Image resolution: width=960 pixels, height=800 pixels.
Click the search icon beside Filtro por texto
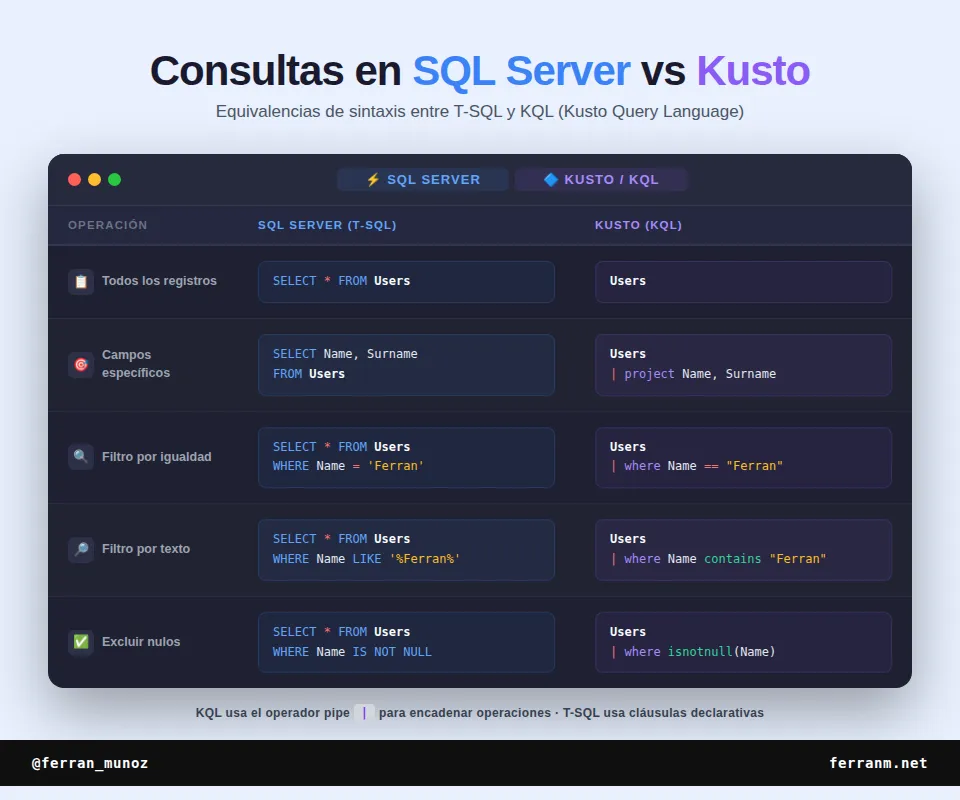click(x=81, y=548)
